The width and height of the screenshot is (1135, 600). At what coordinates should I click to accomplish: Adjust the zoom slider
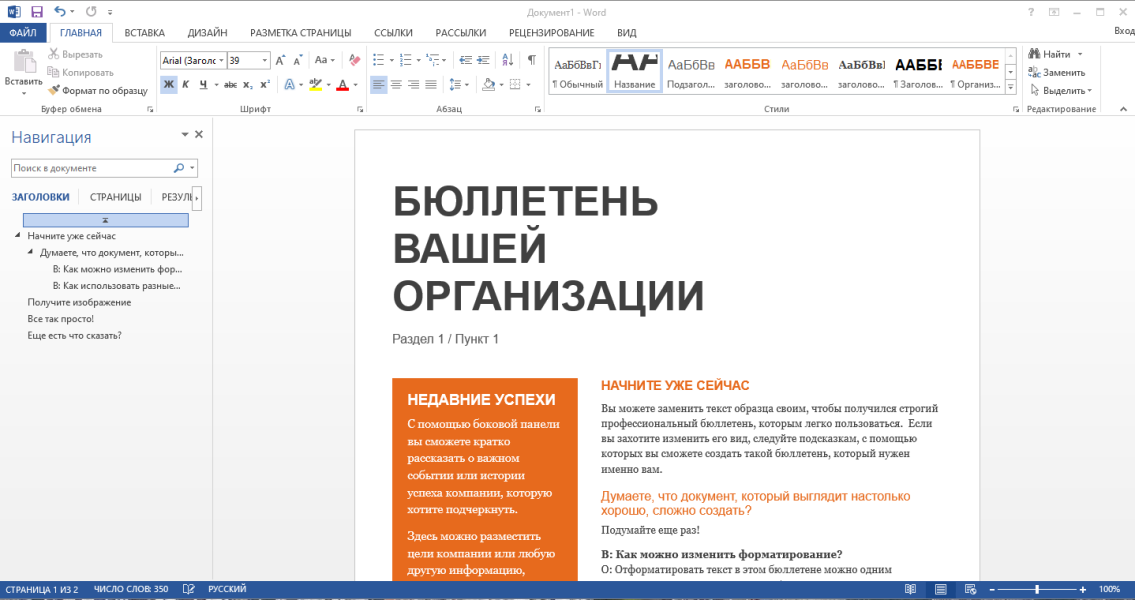(1037, 589)
